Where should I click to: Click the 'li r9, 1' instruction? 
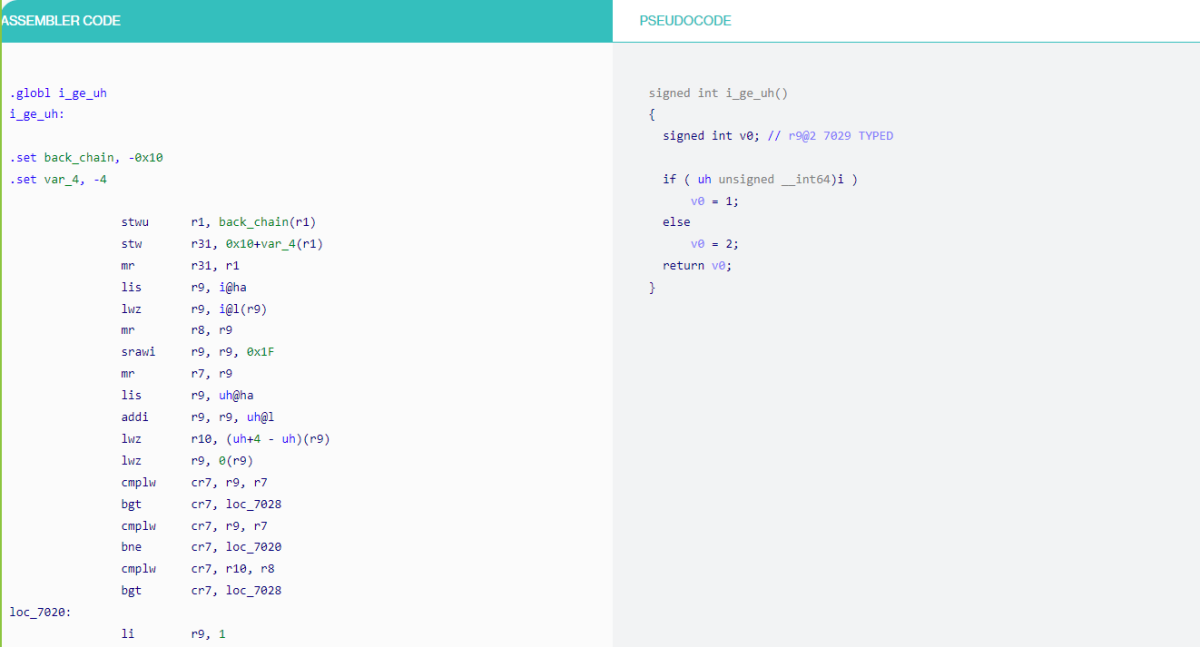(x=173, y=633)
